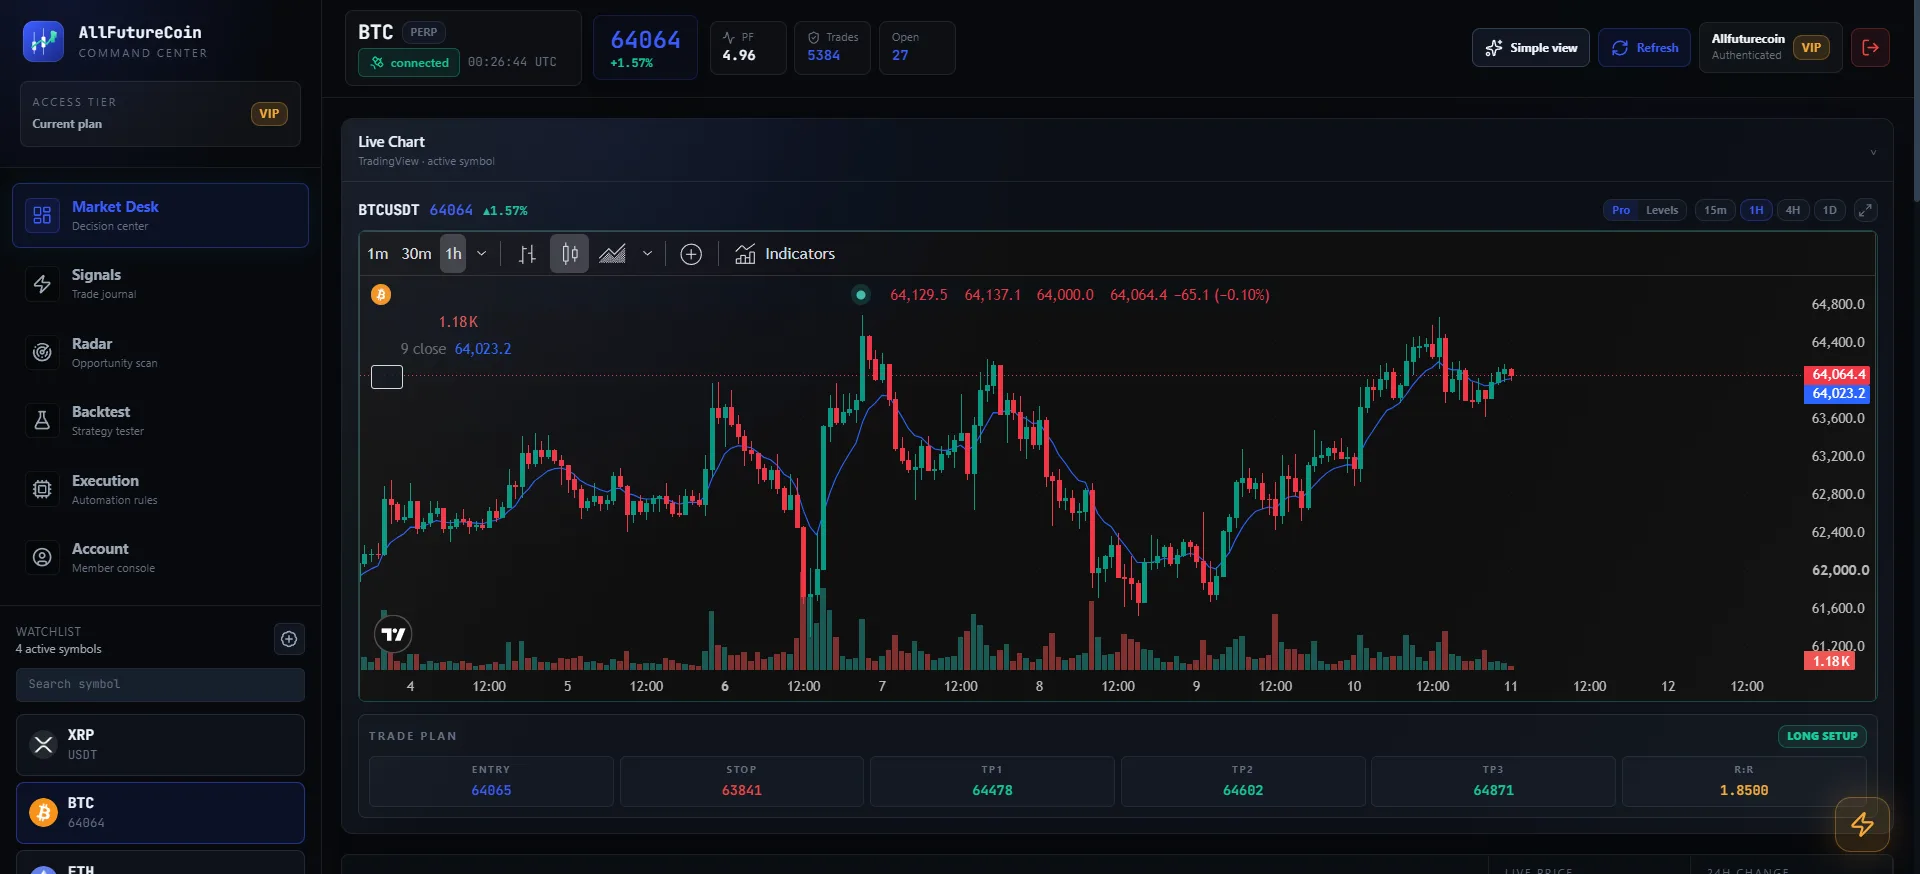Select the 4H timeframe pill

[1793, 210]
